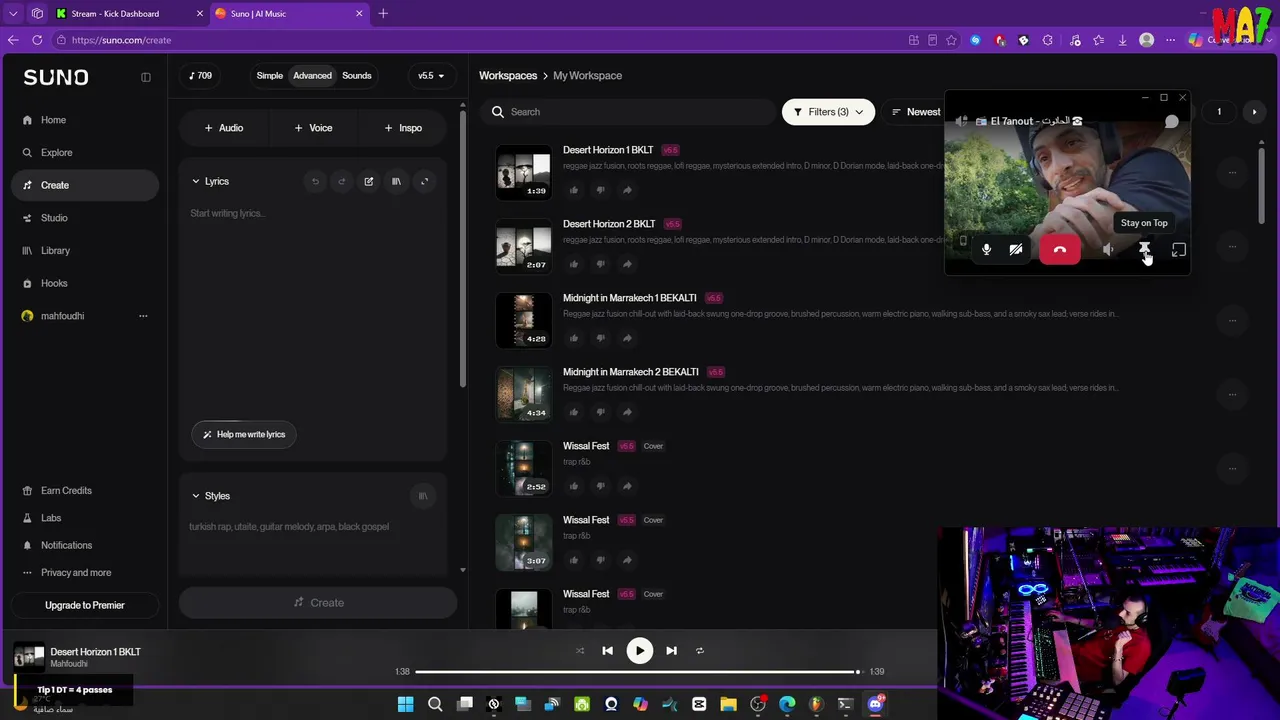This screenshot has width=1280, height=720.
Task: Open the Discord taskbar icon
Action: pos(876,705)
